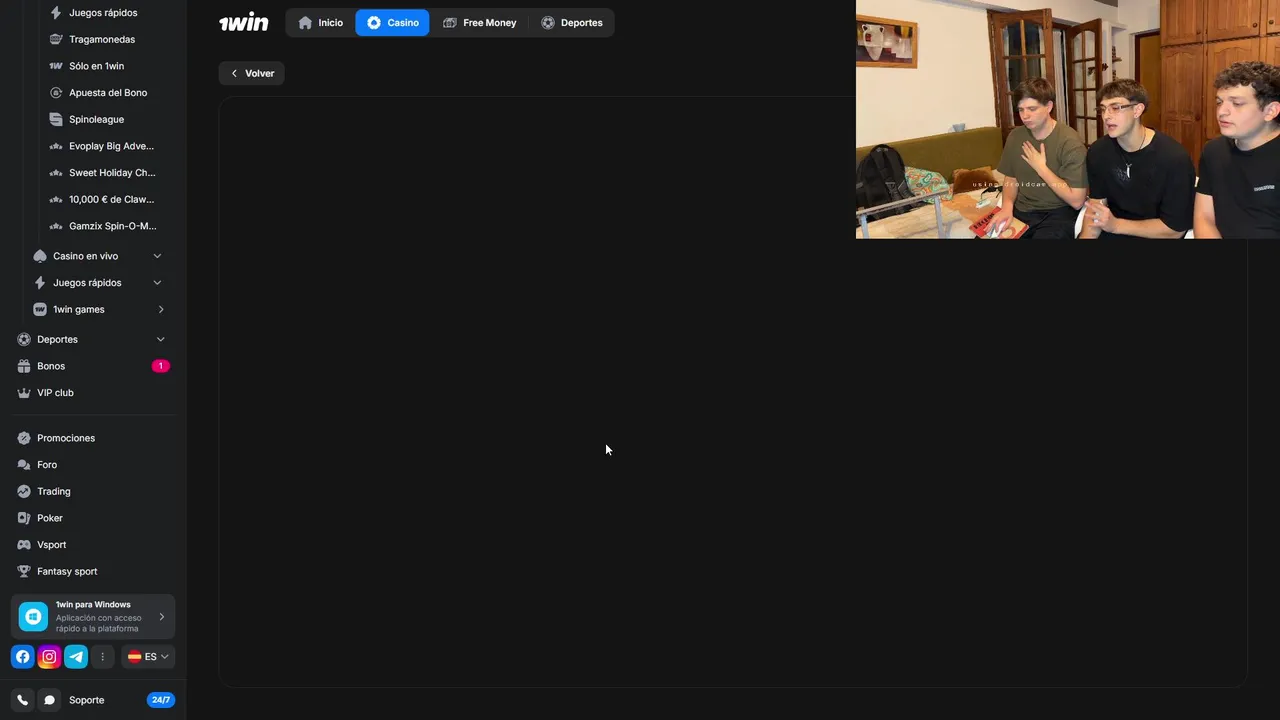The width and height of the screenshot is (1280, 720).
Task: Open Vsport gamepad icon
Action: point(24,545)
